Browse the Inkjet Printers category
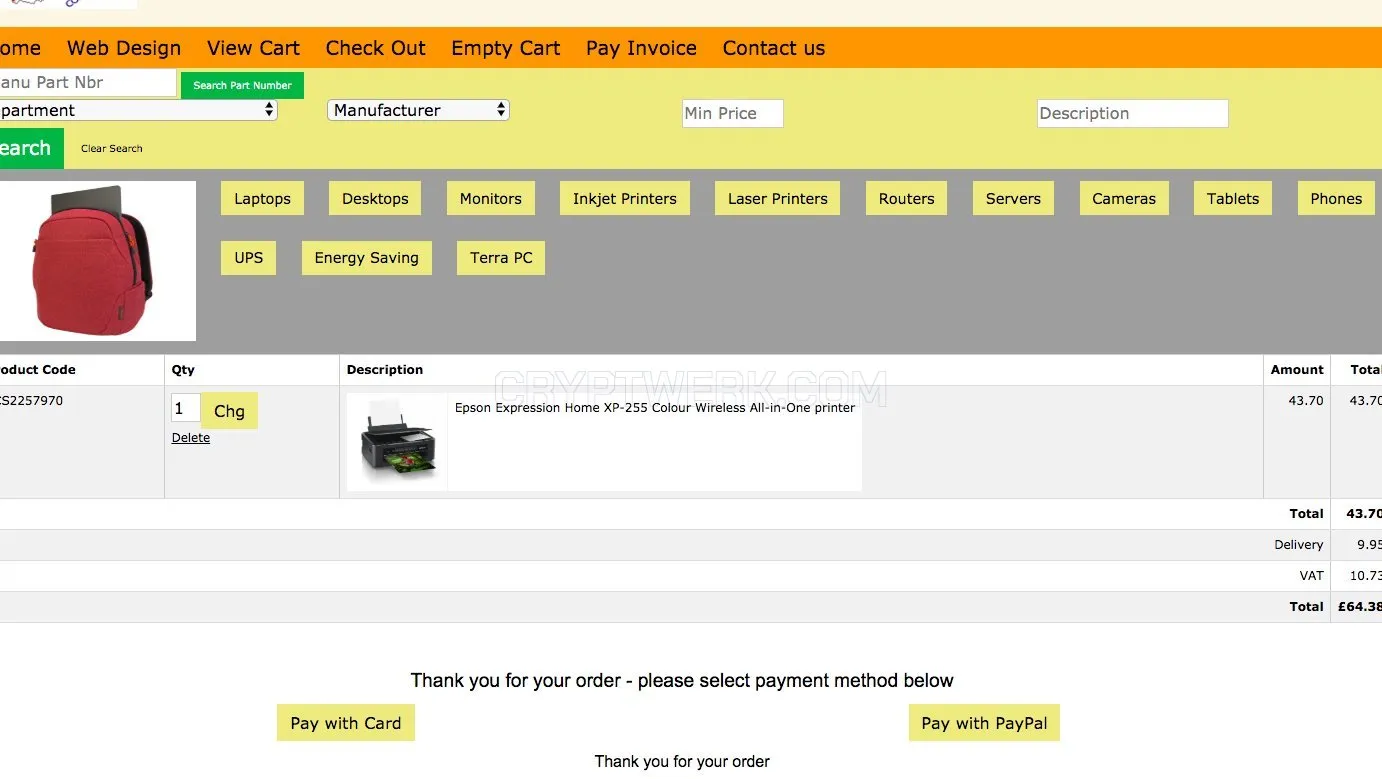Viewport: 1382px width, 779px height. click(625, 198)
